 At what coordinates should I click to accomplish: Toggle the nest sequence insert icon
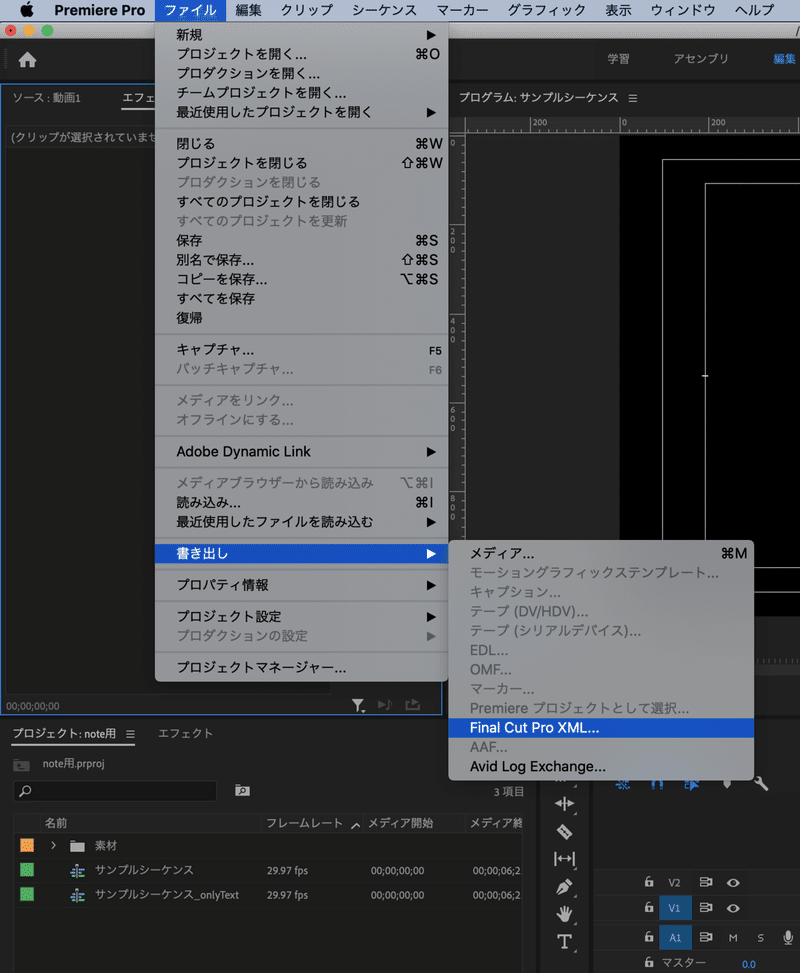pos(622,784)
